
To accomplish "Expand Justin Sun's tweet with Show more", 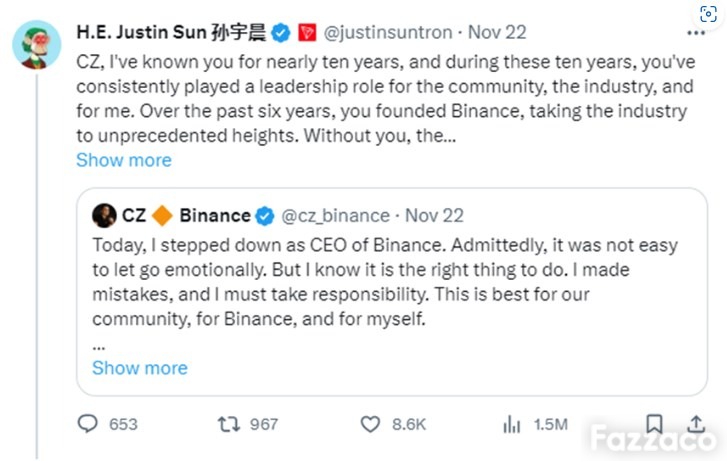I will pyautogui.click(x=124, y=160).
